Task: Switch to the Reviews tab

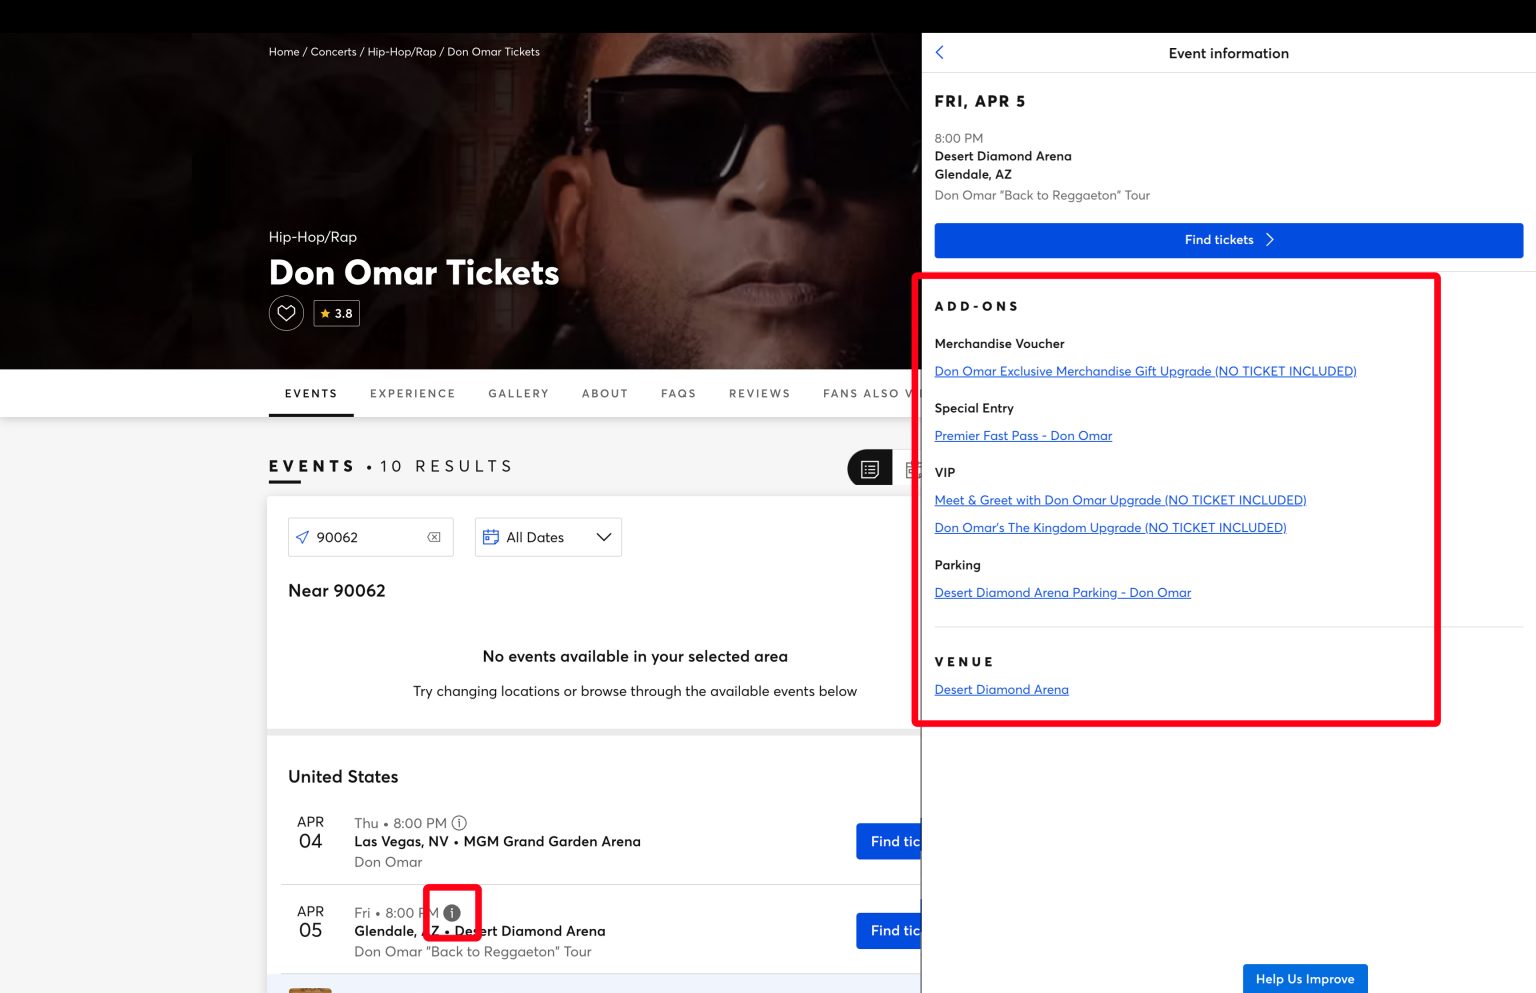Action: [759, 393]
